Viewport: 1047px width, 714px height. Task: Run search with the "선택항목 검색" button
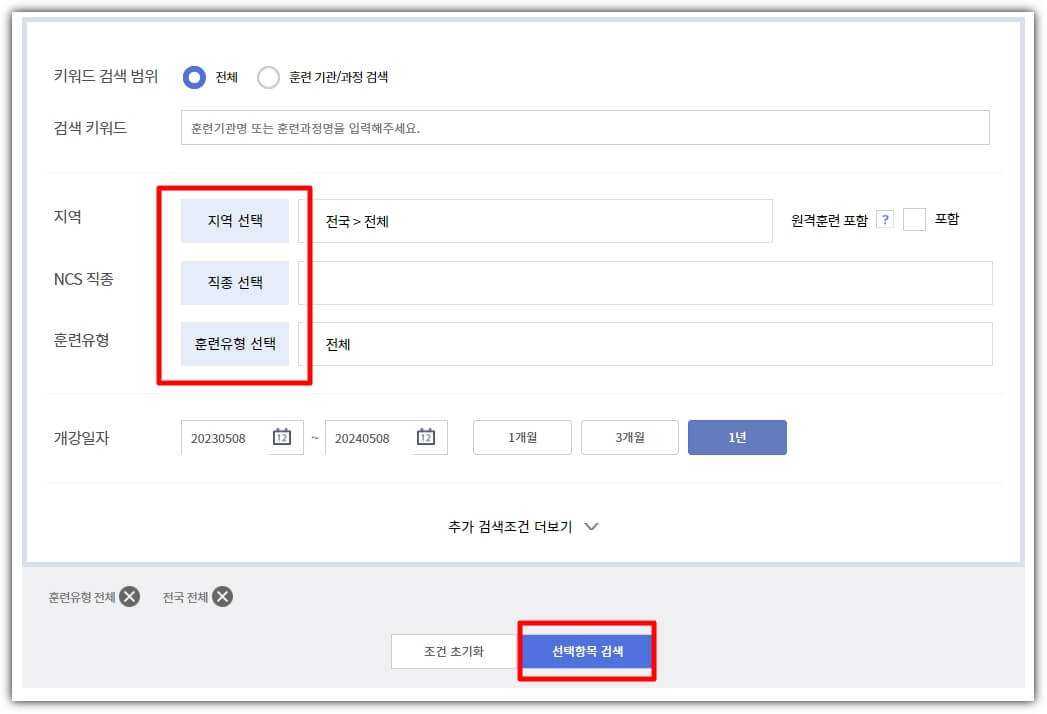click(587, 651)
